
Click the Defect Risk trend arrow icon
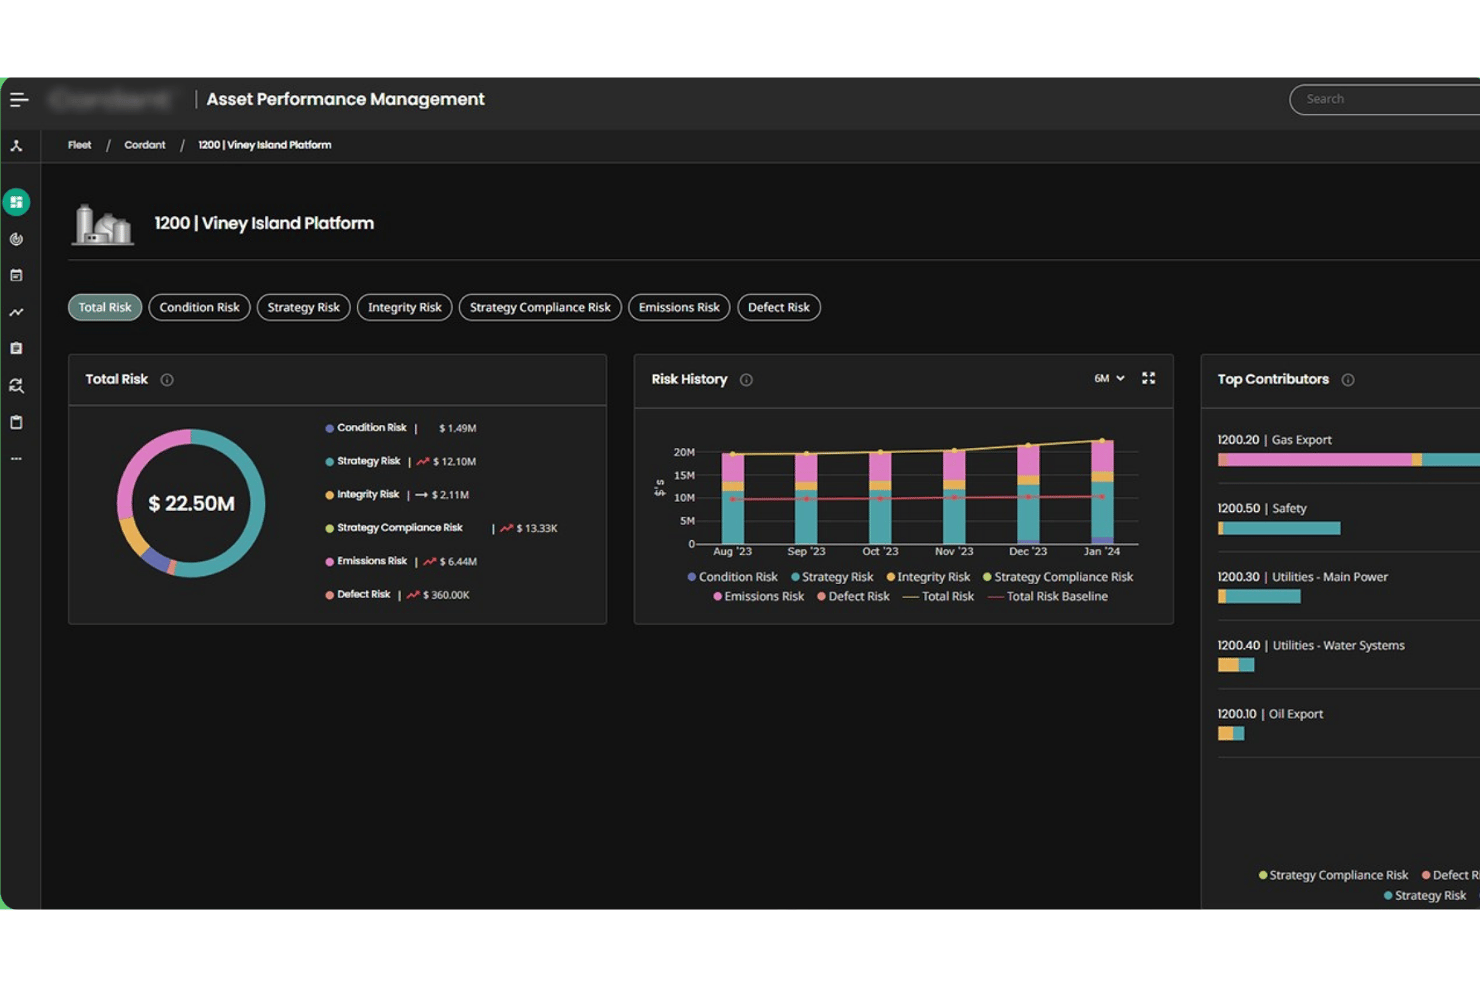pyautogui.click(x=413, y=595)
